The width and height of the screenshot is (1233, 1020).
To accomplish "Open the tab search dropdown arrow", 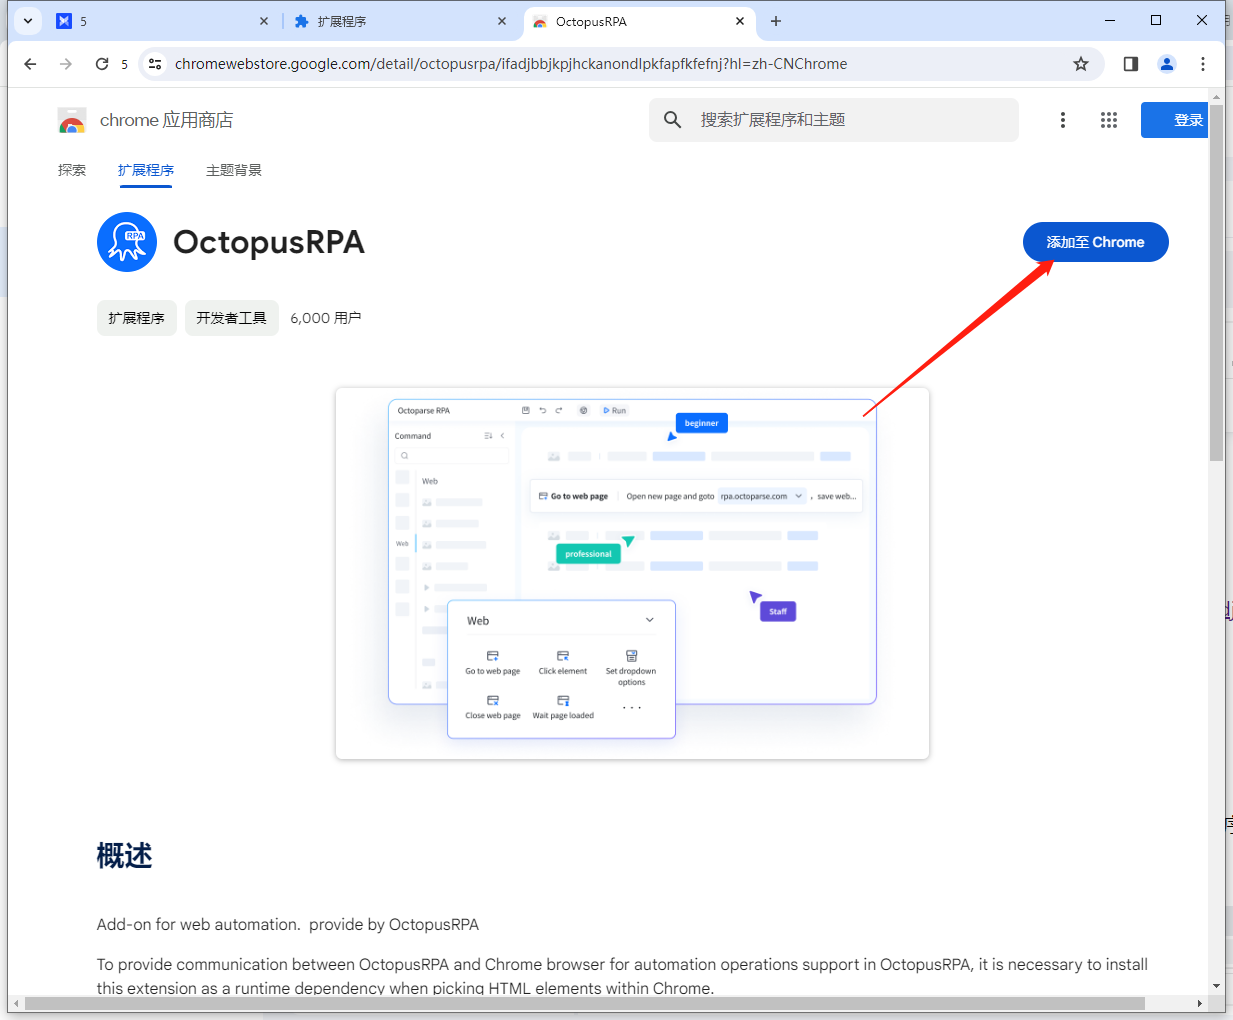I will point(27,20).
